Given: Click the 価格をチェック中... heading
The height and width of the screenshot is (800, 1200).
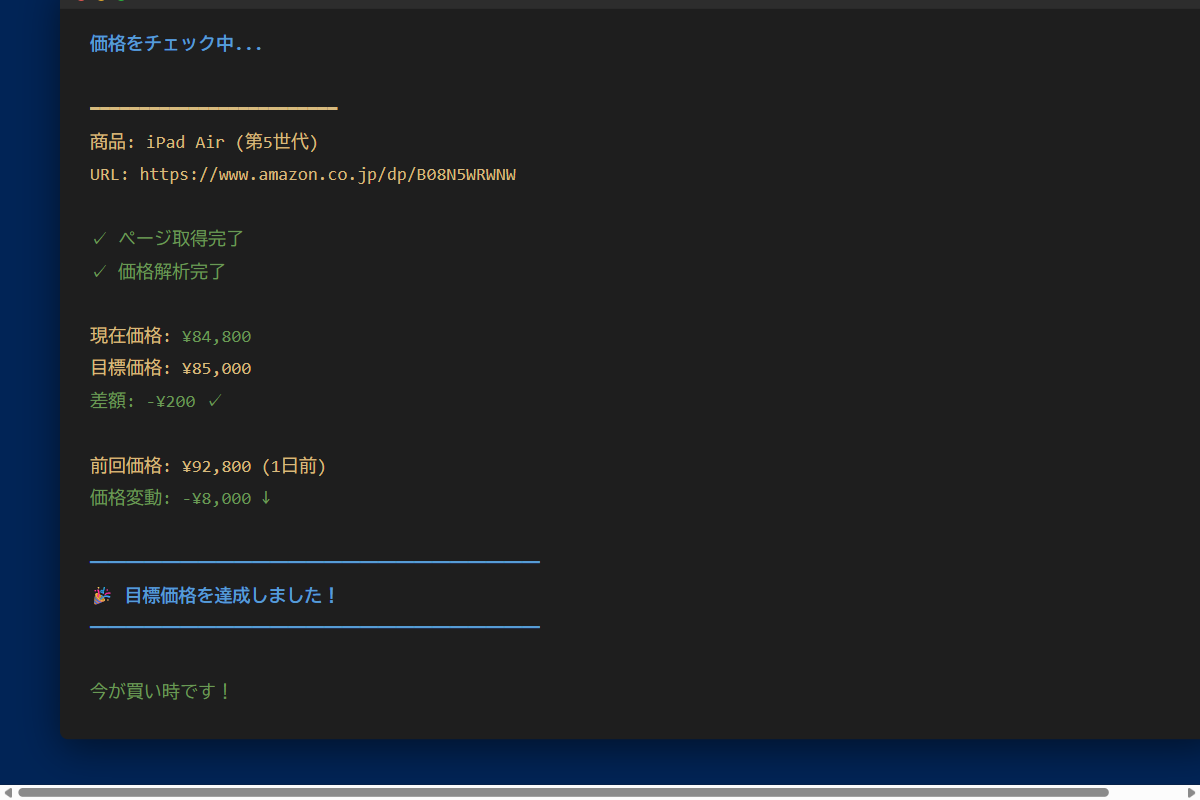Looking at the screenshot, I should coord(176,44).
